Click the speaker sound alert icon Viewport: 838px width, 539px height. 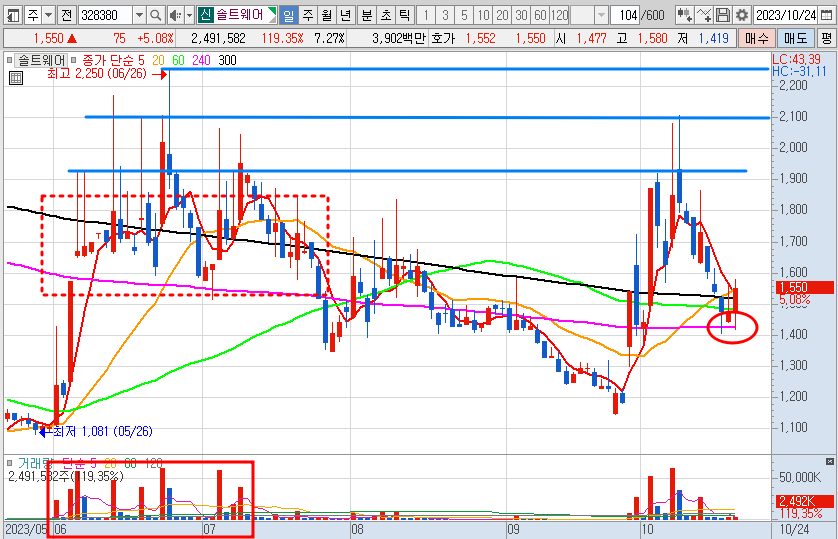click(x=175, y=15)
